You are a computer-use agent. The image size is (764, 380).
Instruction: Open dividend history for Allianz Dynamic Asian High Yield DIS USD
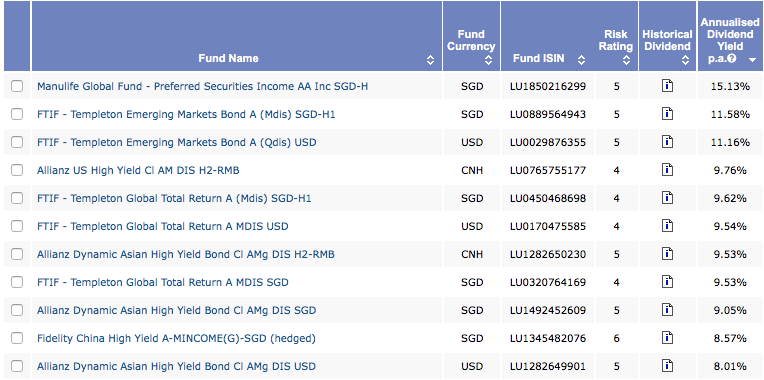[x=667, y=366]
